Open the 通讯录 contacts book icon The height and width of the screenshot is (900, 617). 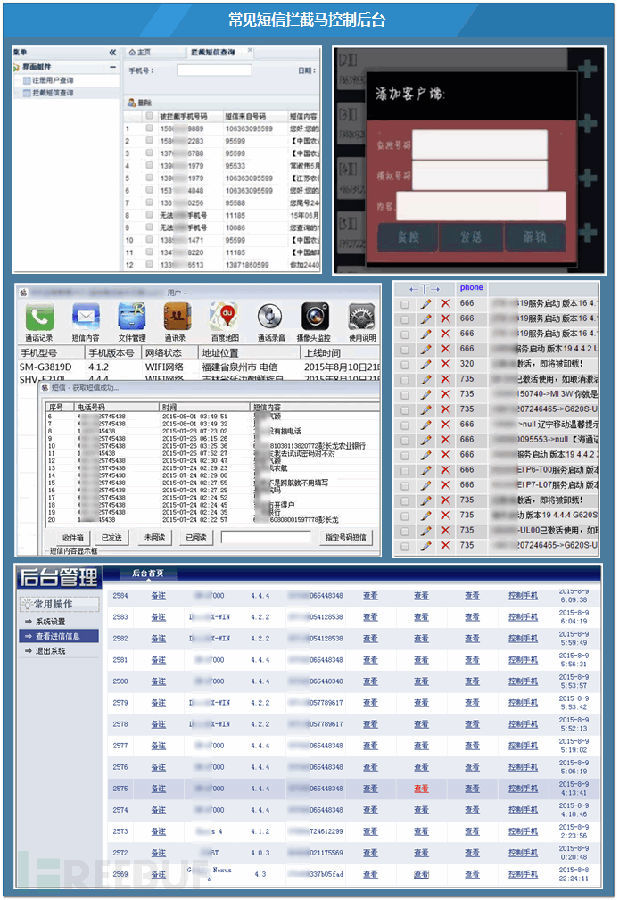177,317
